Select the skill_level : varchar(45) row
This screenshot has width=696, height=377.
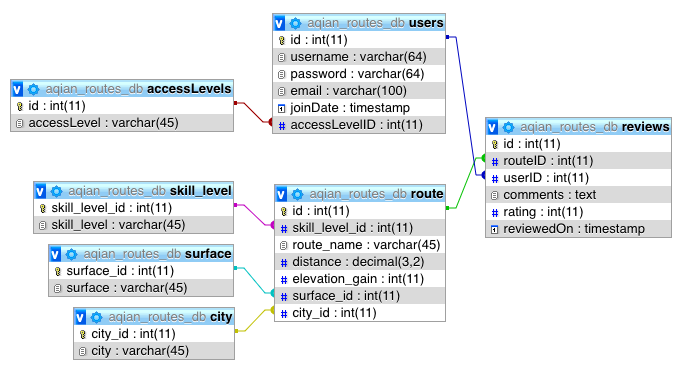click(x=134, y=225)
